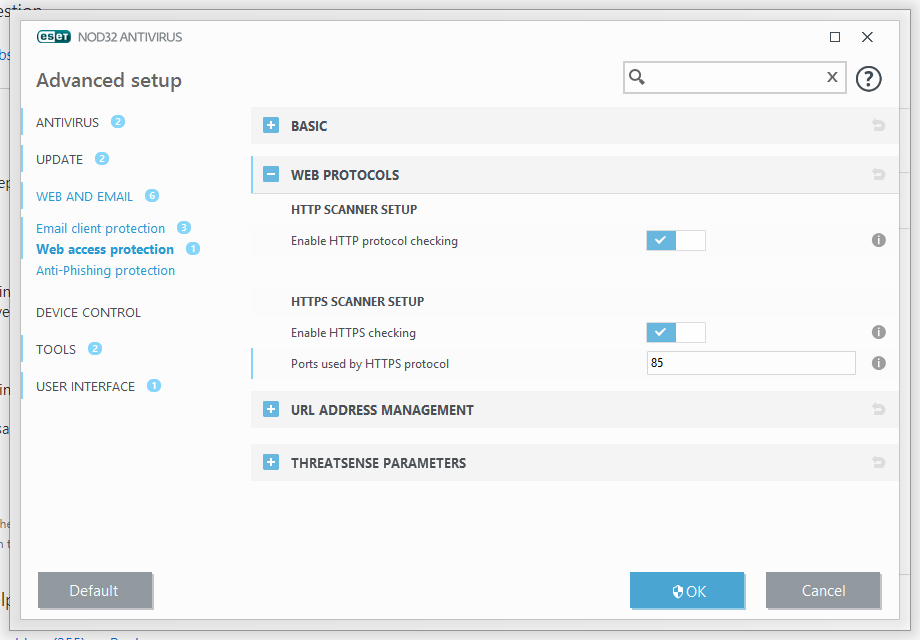
Task: Click the Cancel button
Action: (823, 590)
